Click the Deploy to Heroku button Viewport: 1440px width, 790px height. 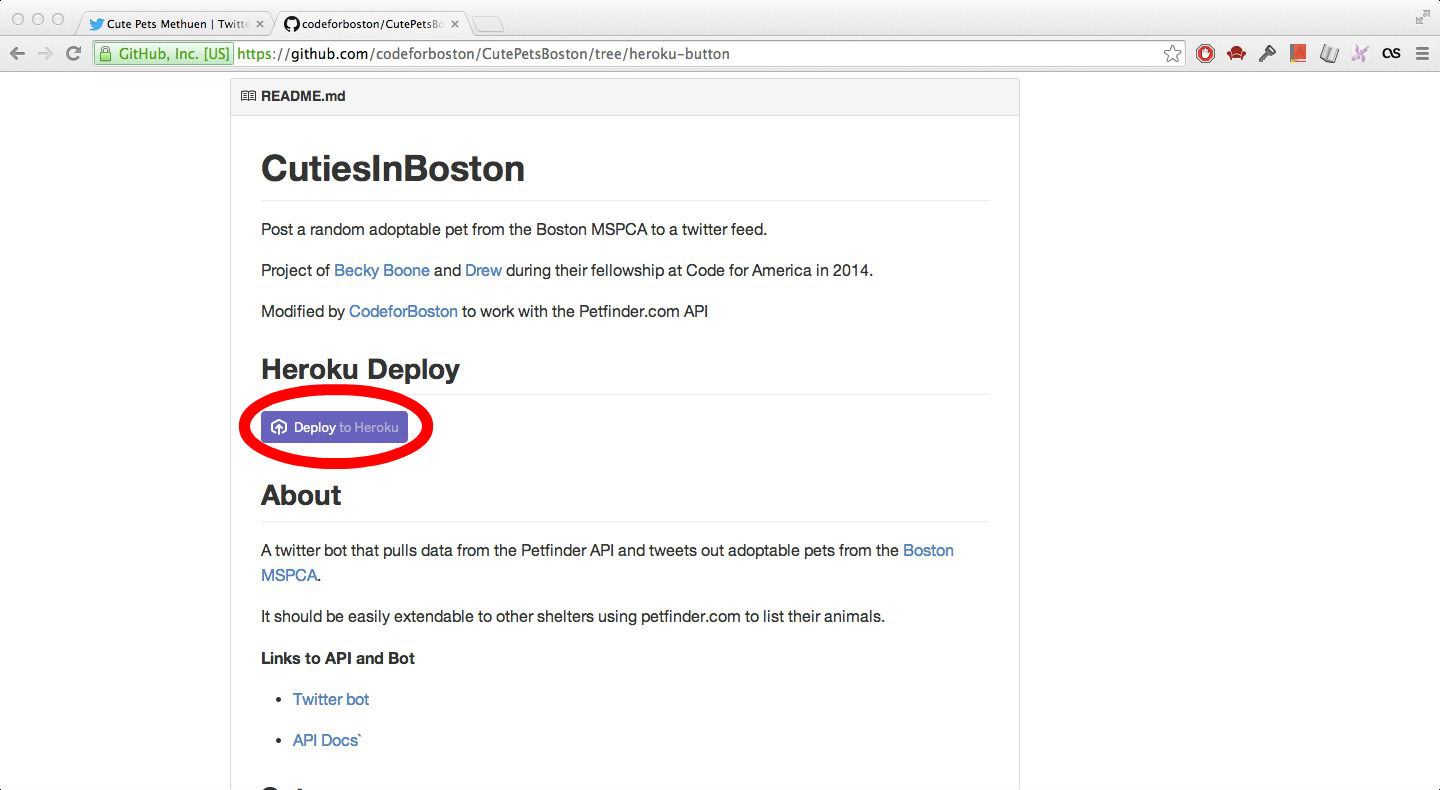click(x=334, y=427)
